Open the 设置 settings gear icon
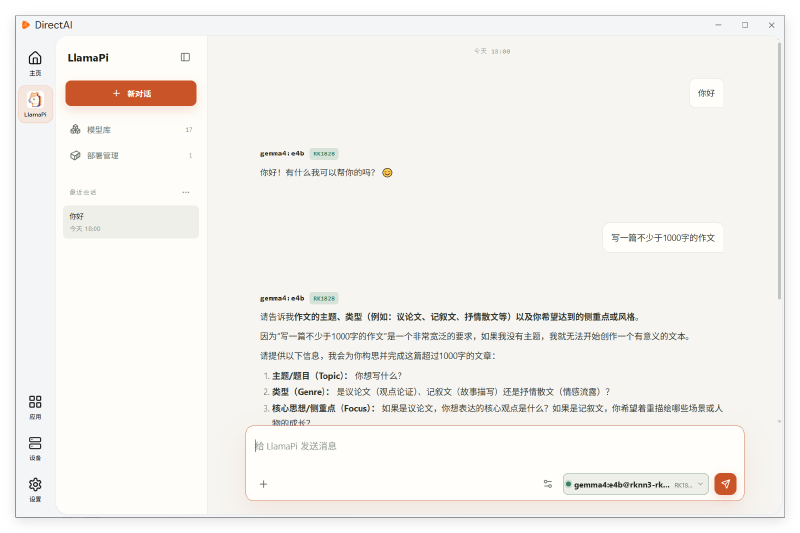Screen dimensions: 800x533 click(35, 490)
